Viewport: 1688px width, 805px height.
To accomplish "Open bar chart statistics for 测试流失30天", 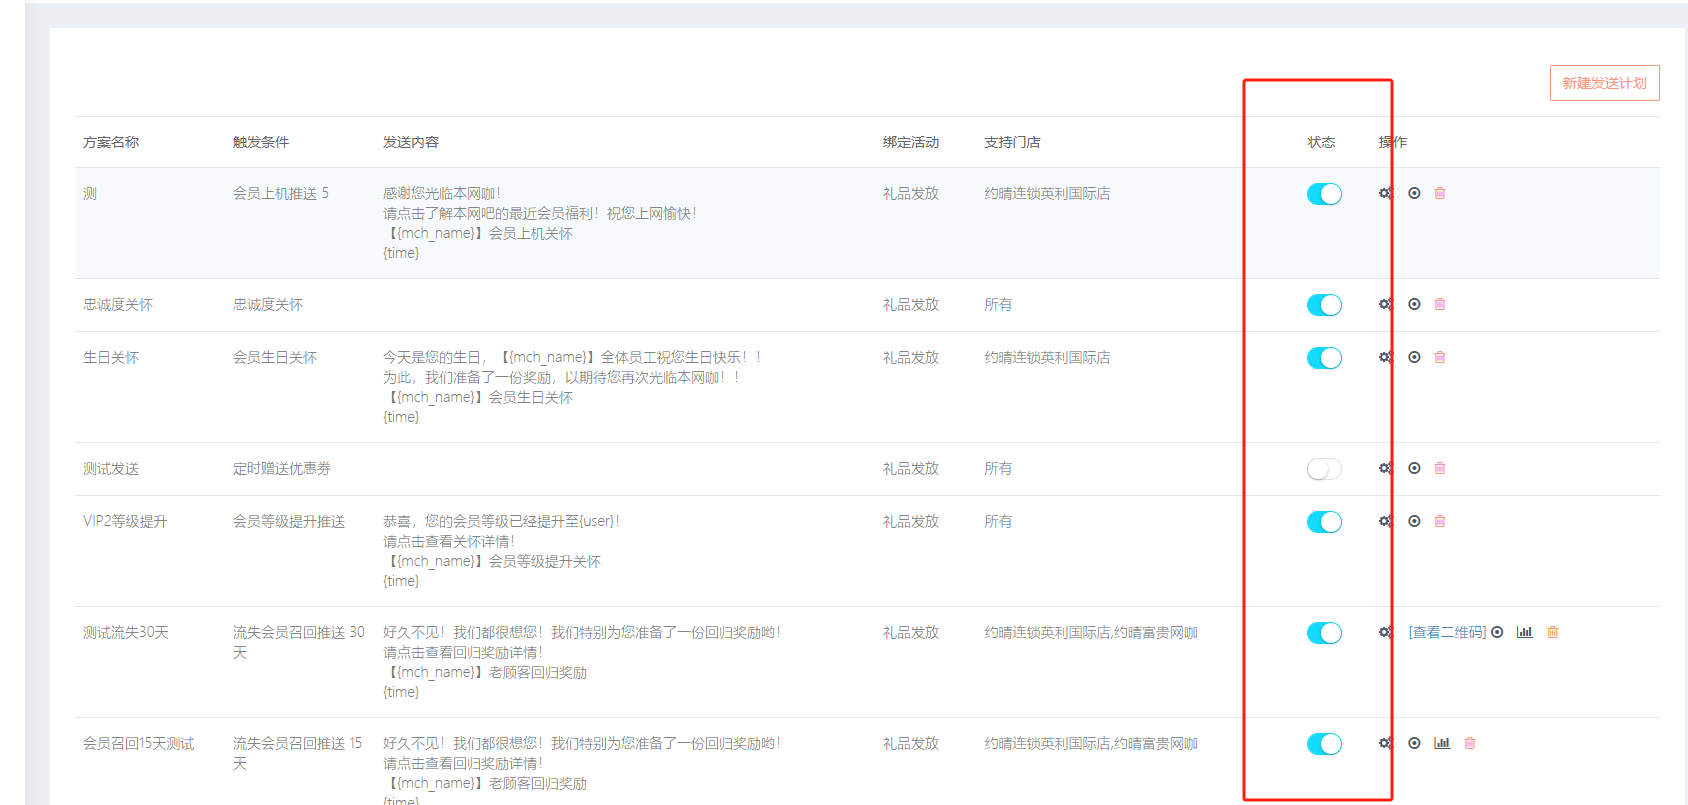I will click(1524, 632).
